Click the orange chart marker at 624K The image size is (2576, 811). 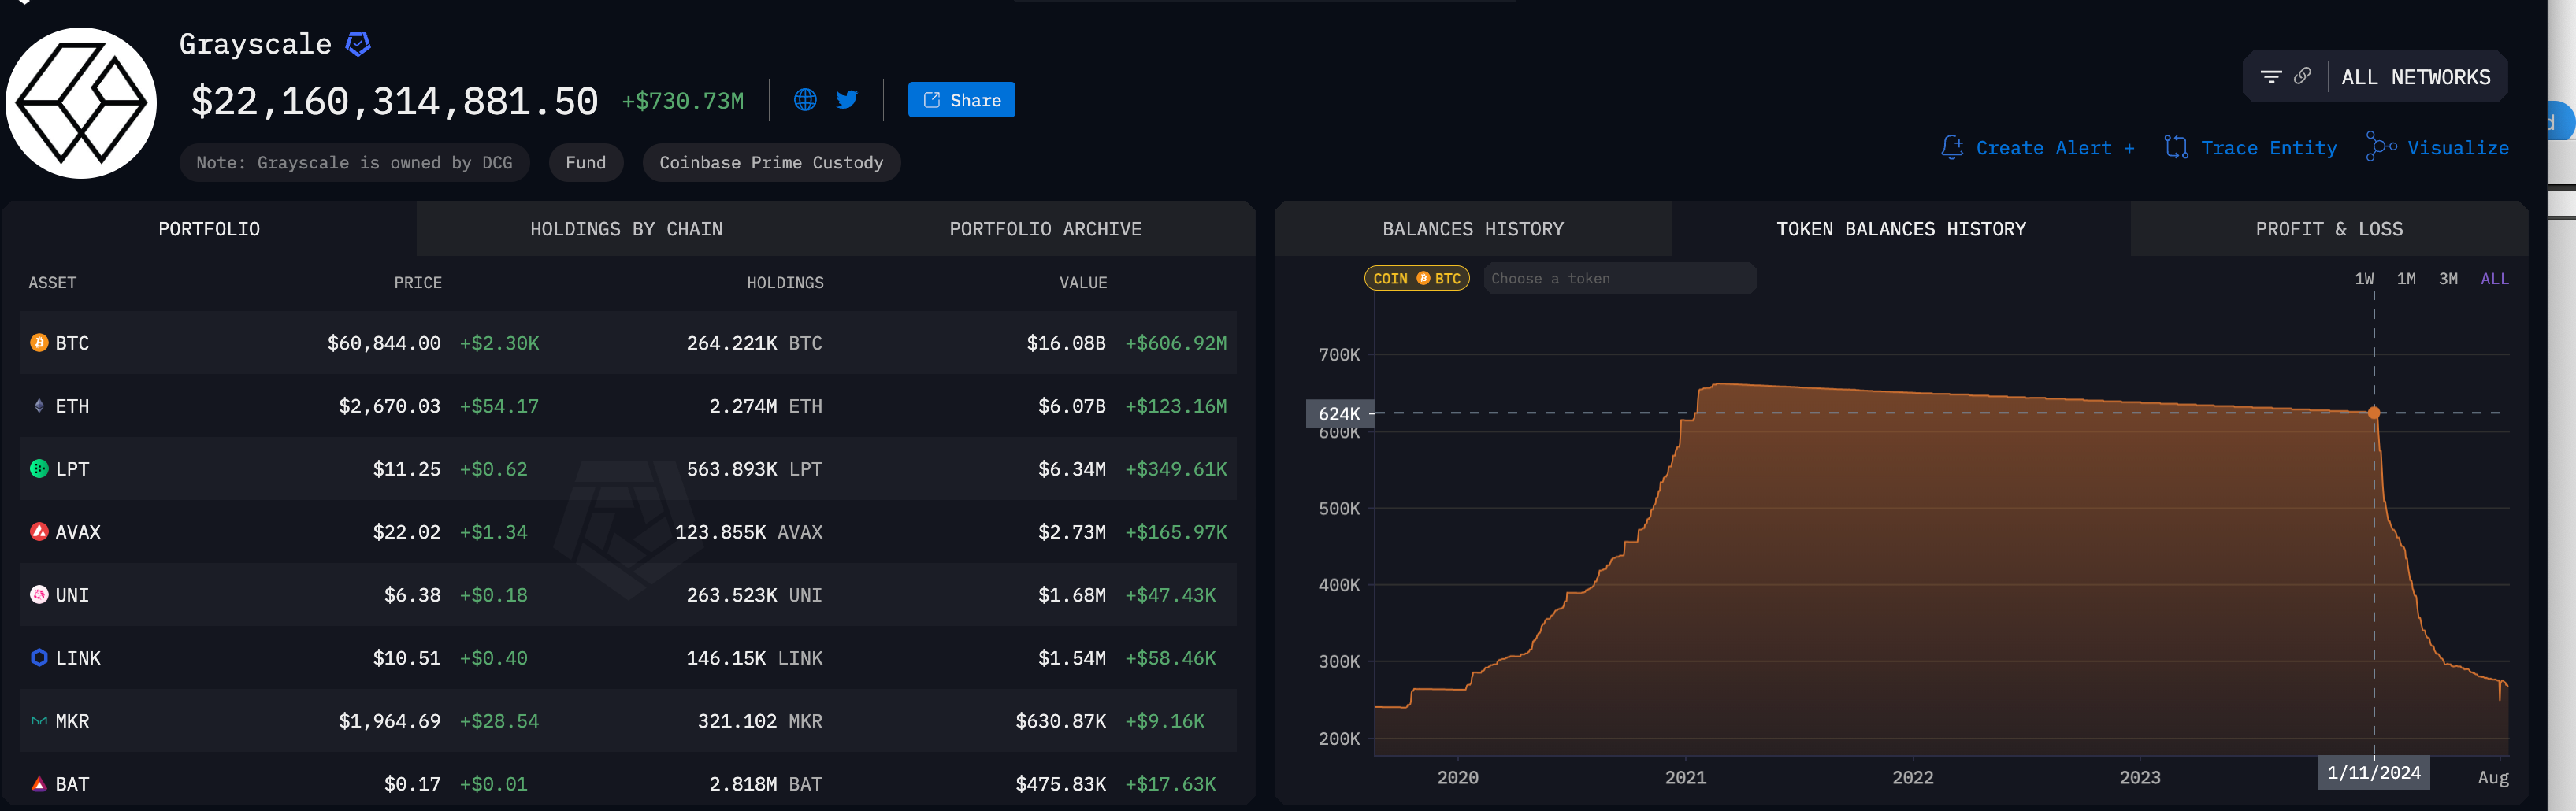click(x=2374, y=412)
